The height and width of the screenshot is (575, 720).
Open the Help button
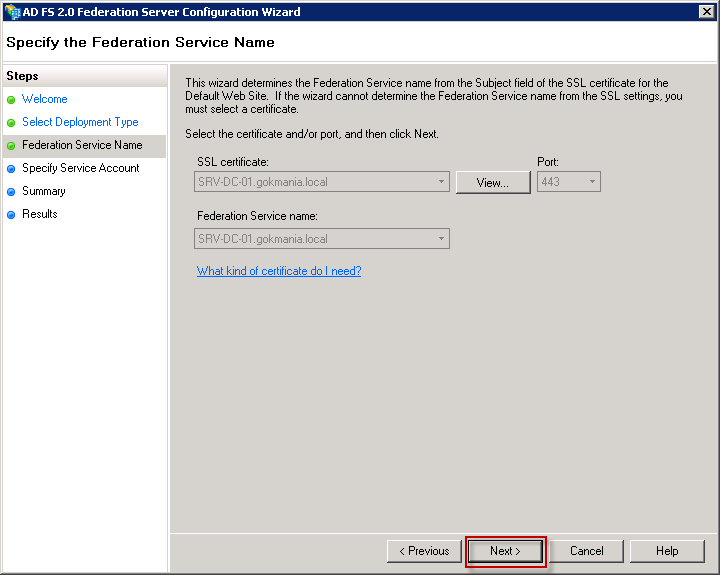667,551
